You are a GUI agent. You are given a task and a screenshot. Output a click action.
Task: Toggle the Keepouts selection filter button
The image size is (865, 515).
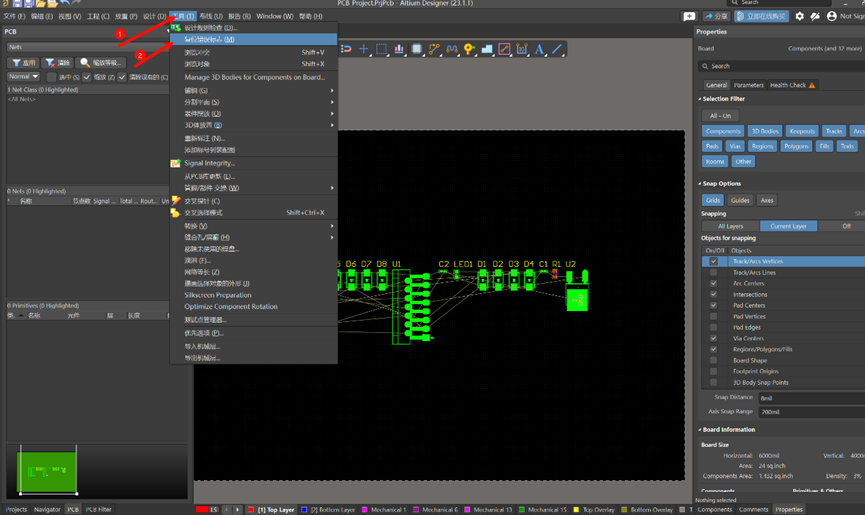point(802,131)
